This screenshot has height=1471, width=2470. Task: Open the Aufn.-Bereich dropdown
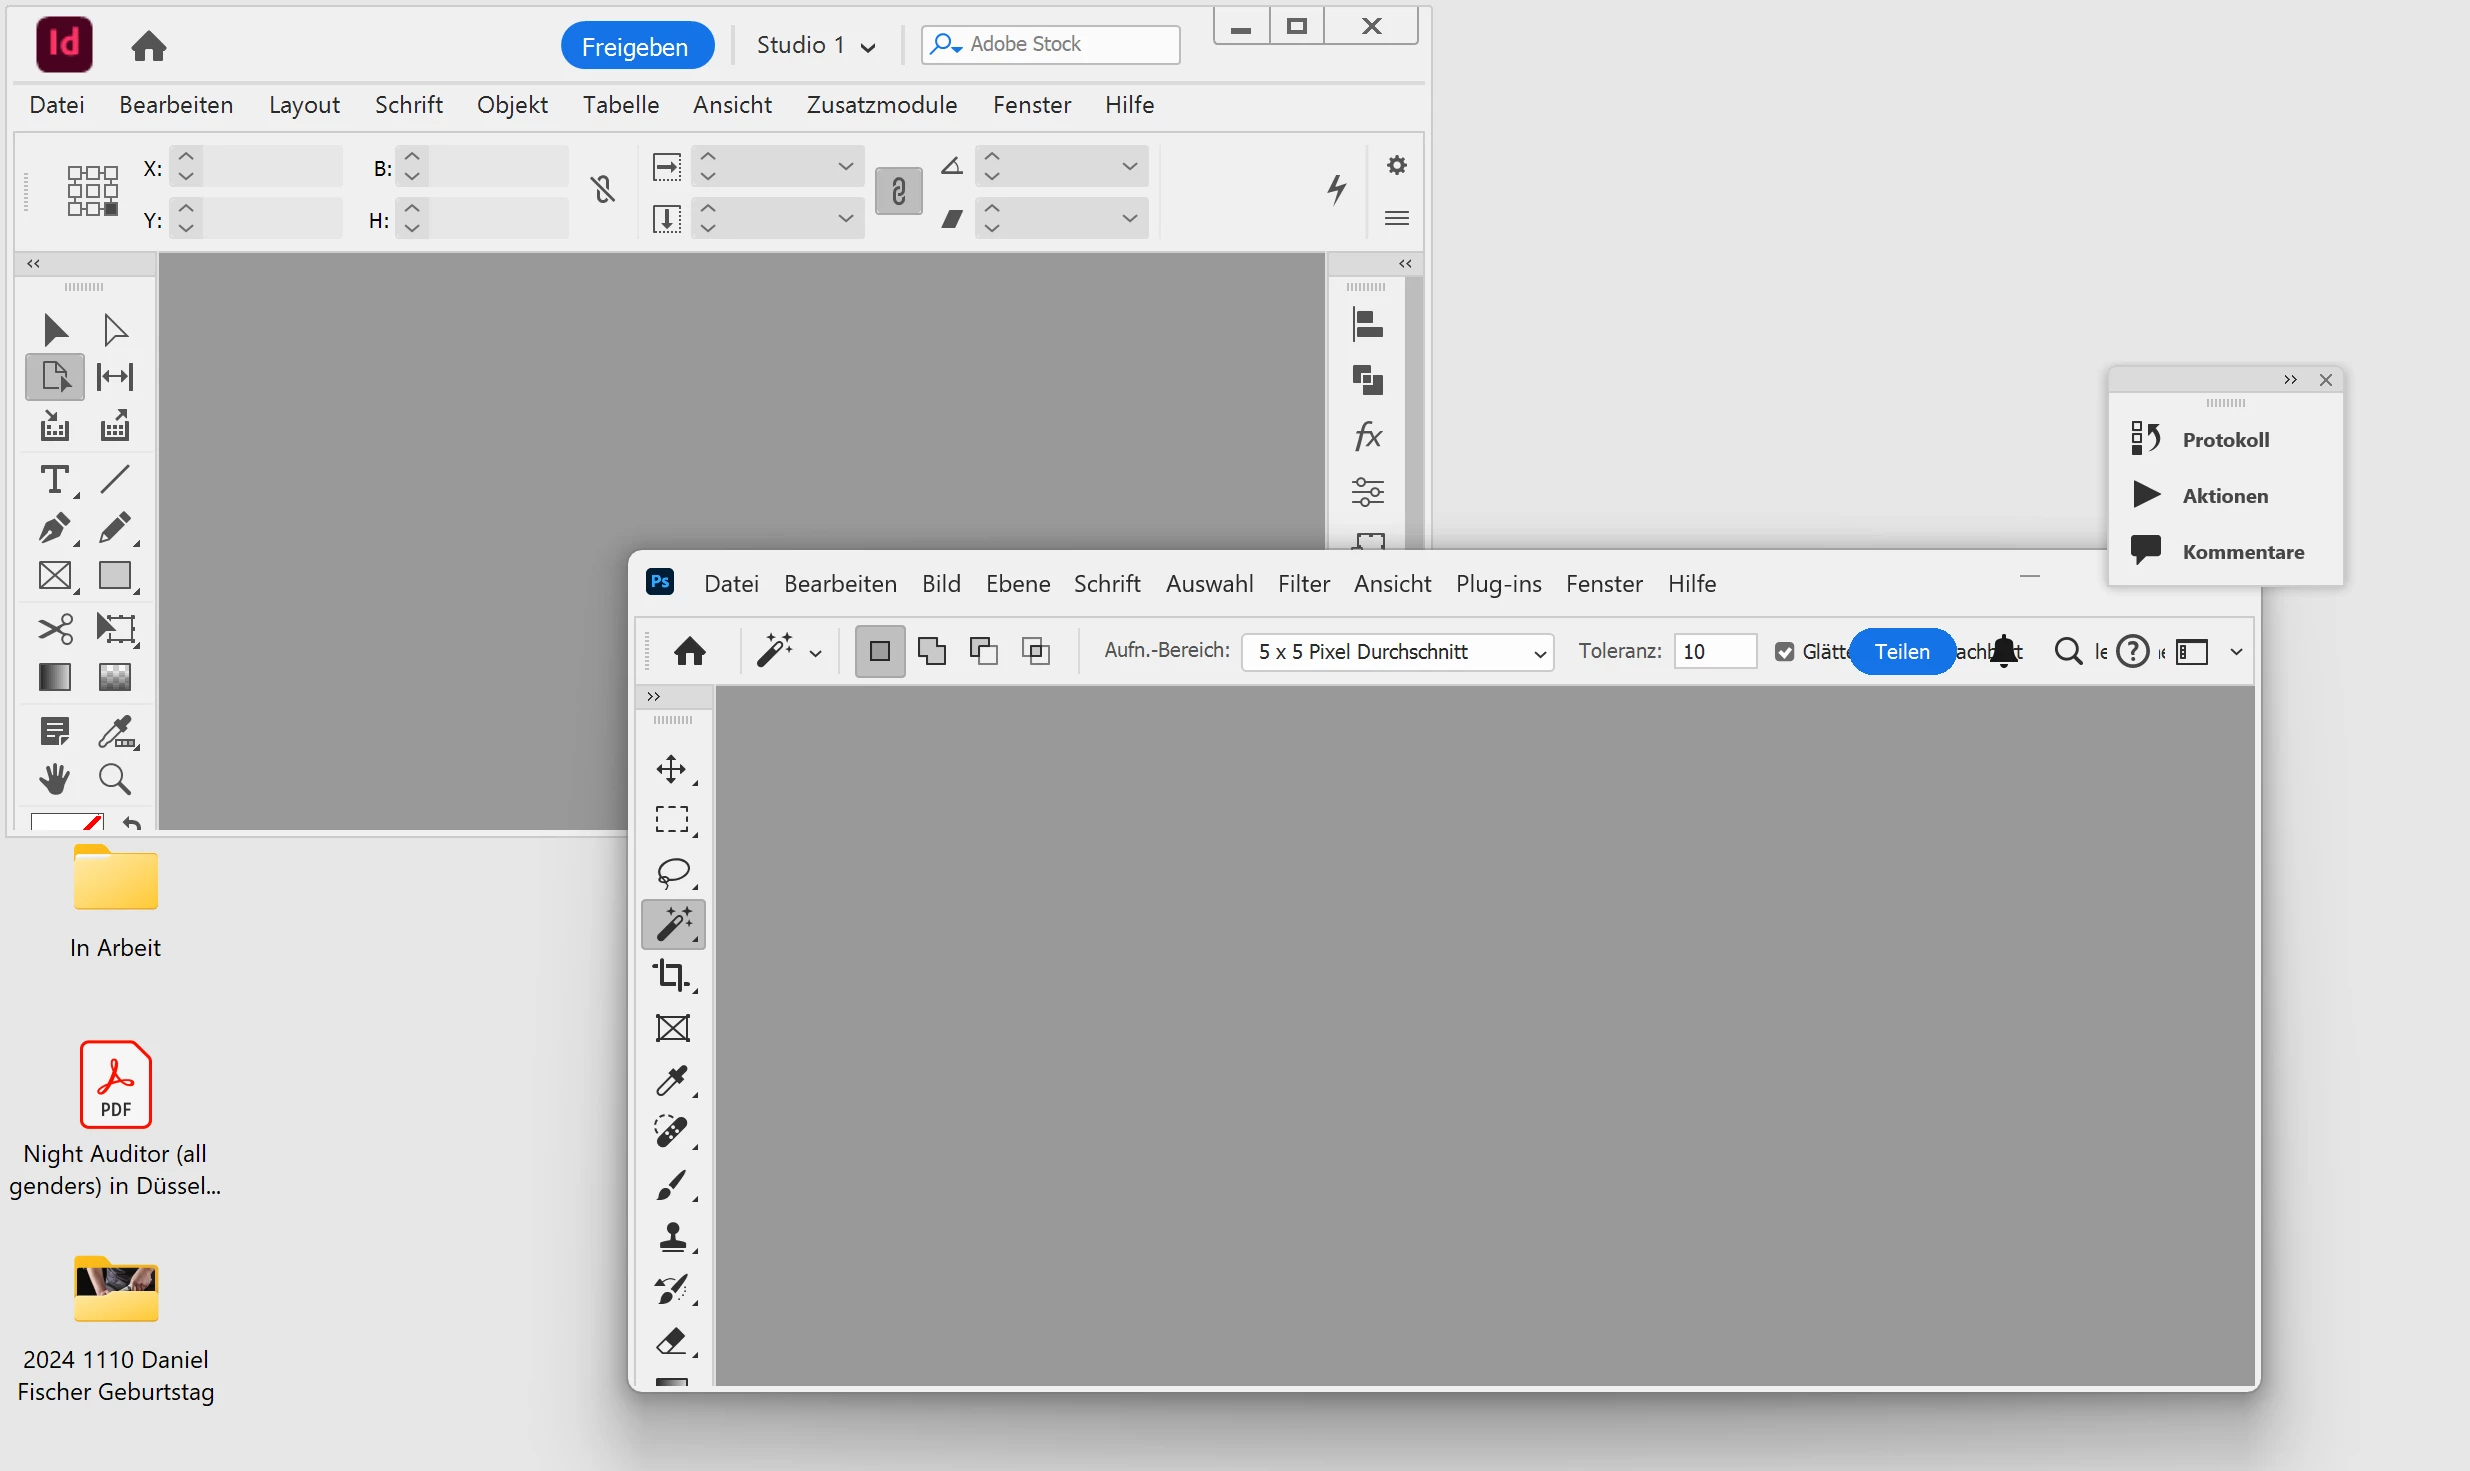1397,652
